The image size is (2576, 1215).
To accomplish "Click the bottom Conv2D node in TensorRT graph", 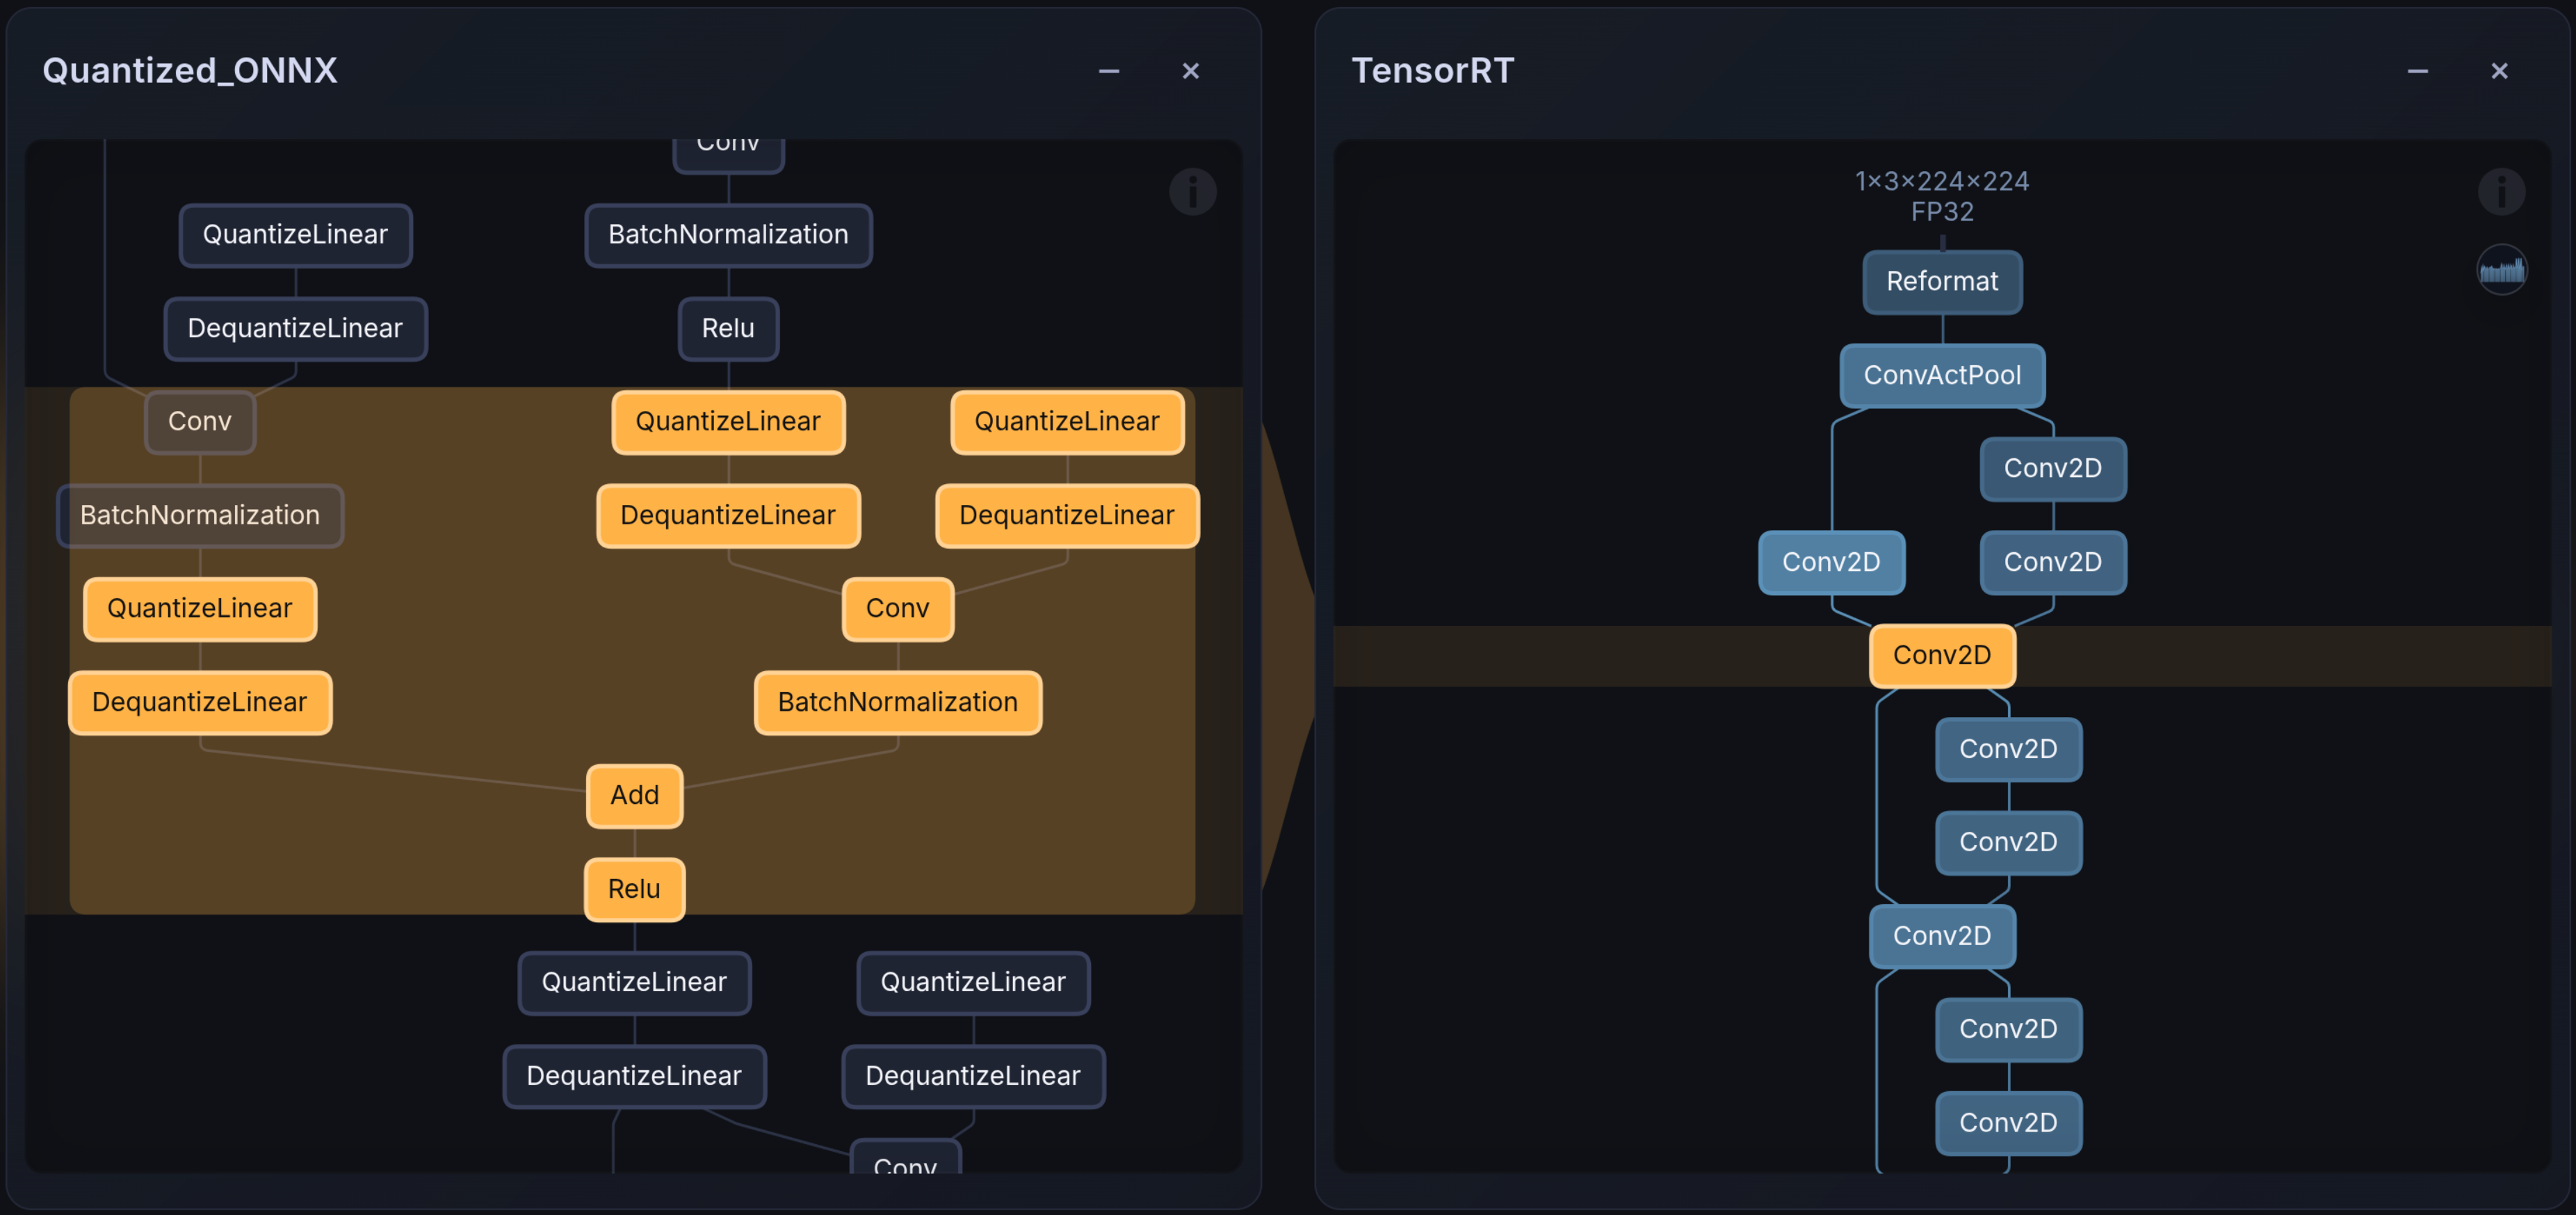I will tap(2007, 1123).
